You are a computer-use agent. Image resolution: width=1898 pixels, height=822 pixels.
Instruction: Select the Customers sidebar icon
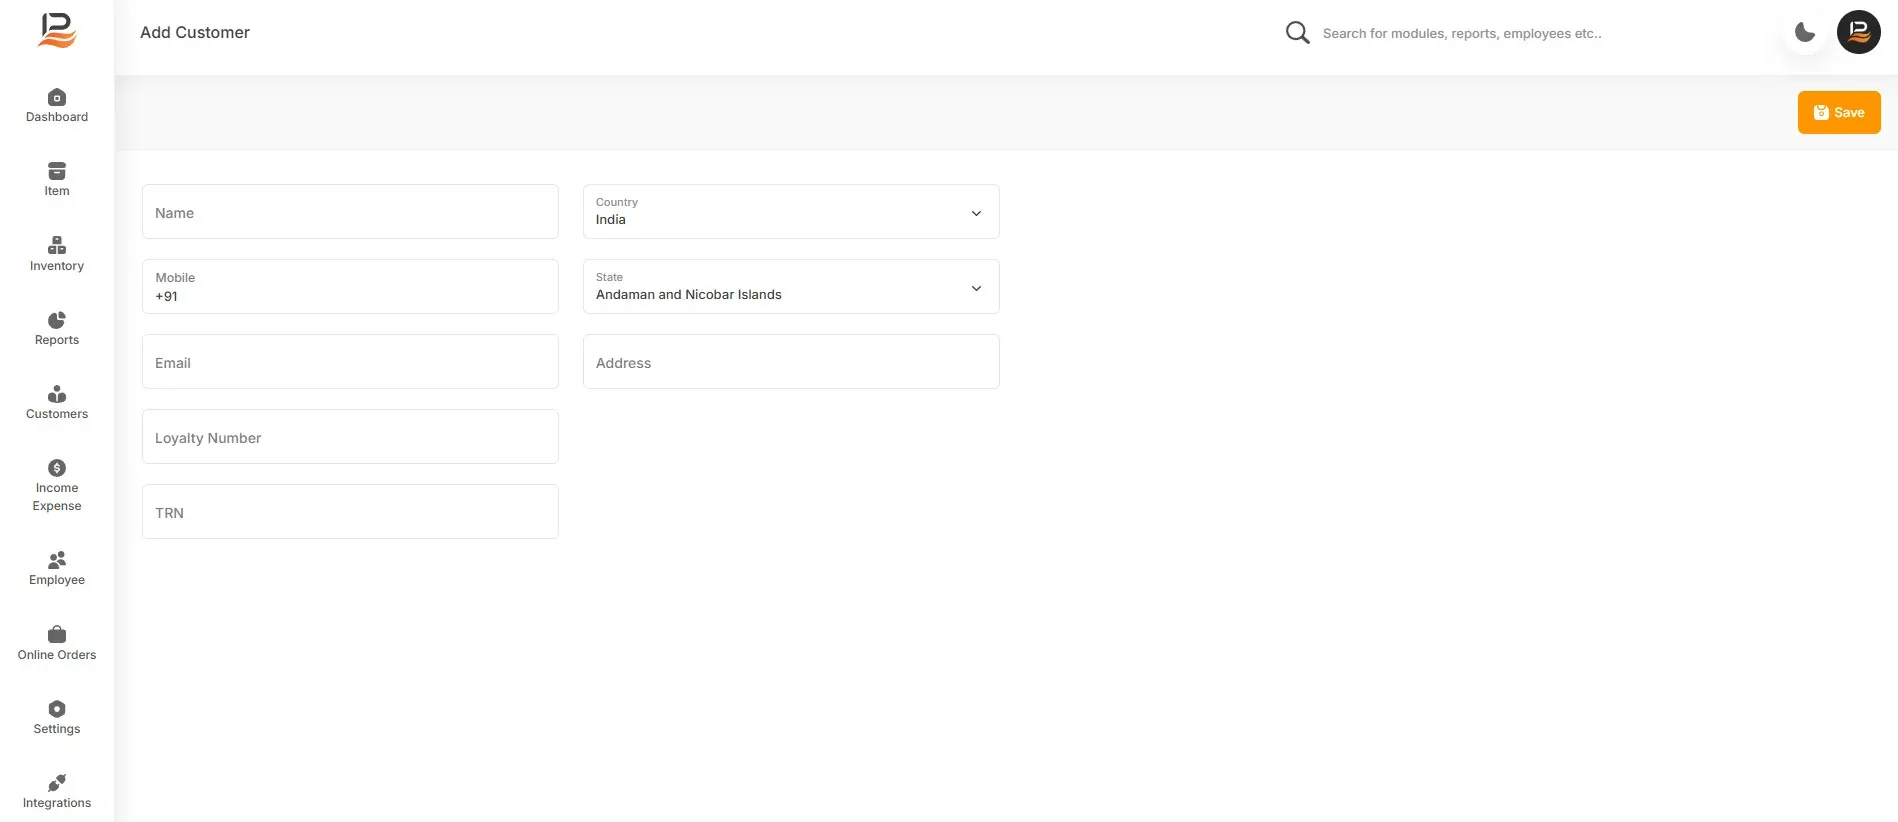point(57,394)
